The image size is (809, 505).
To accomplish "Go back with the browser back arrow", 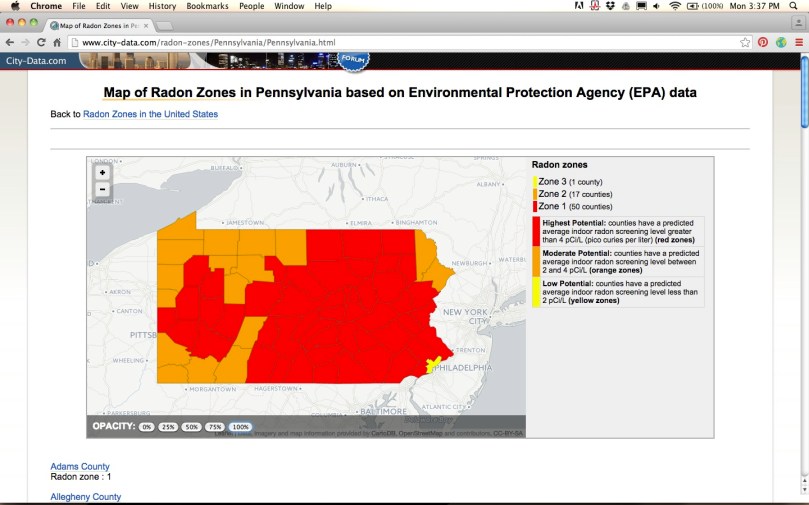I will click(x=9, y=42).
